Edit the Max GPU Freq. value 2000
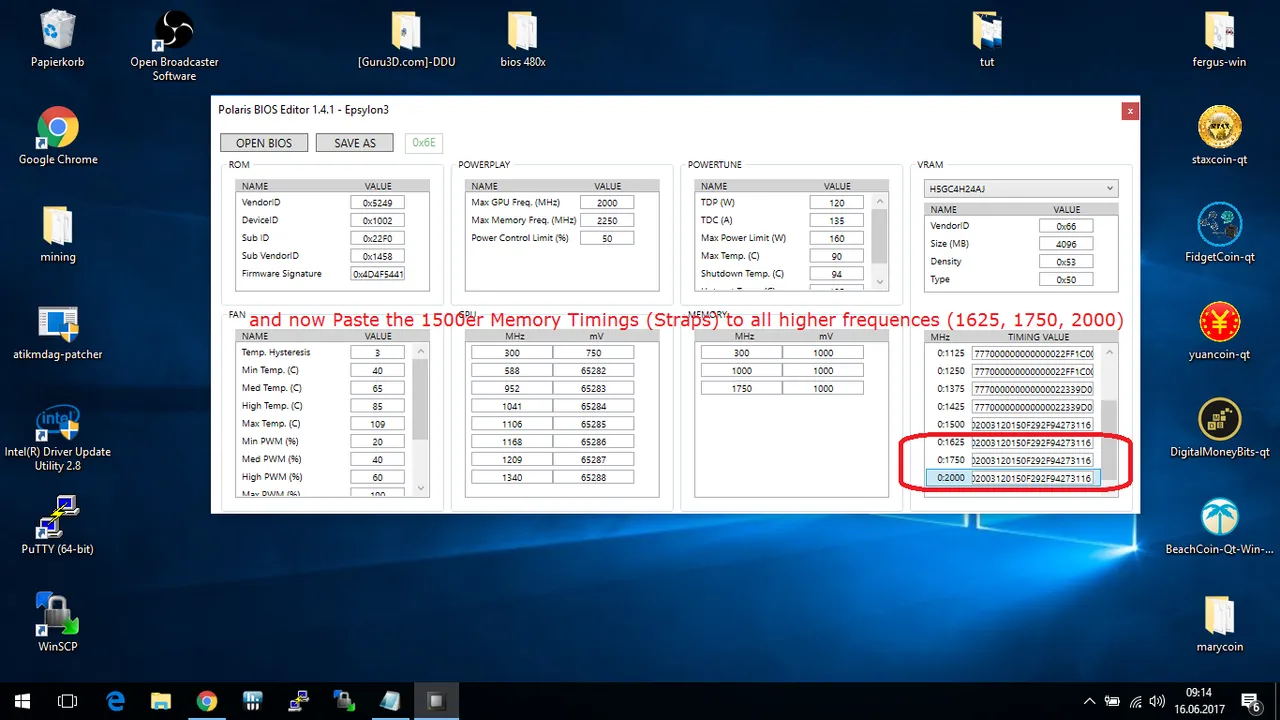The width and height of the screenshot is (1280, 720). [x=607, y=202]
